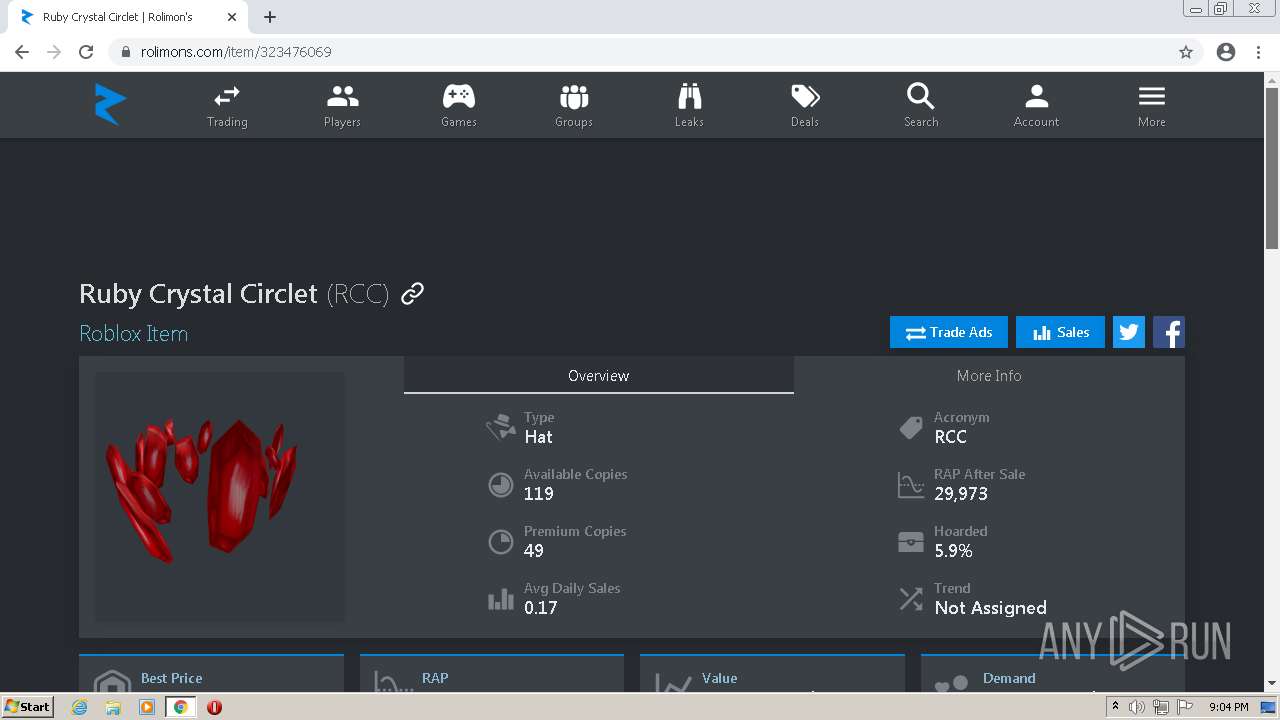Click the RAP After Sale value 29,973
The width and height of the screenshot is (1280, 720).
(x=961, y=494)
